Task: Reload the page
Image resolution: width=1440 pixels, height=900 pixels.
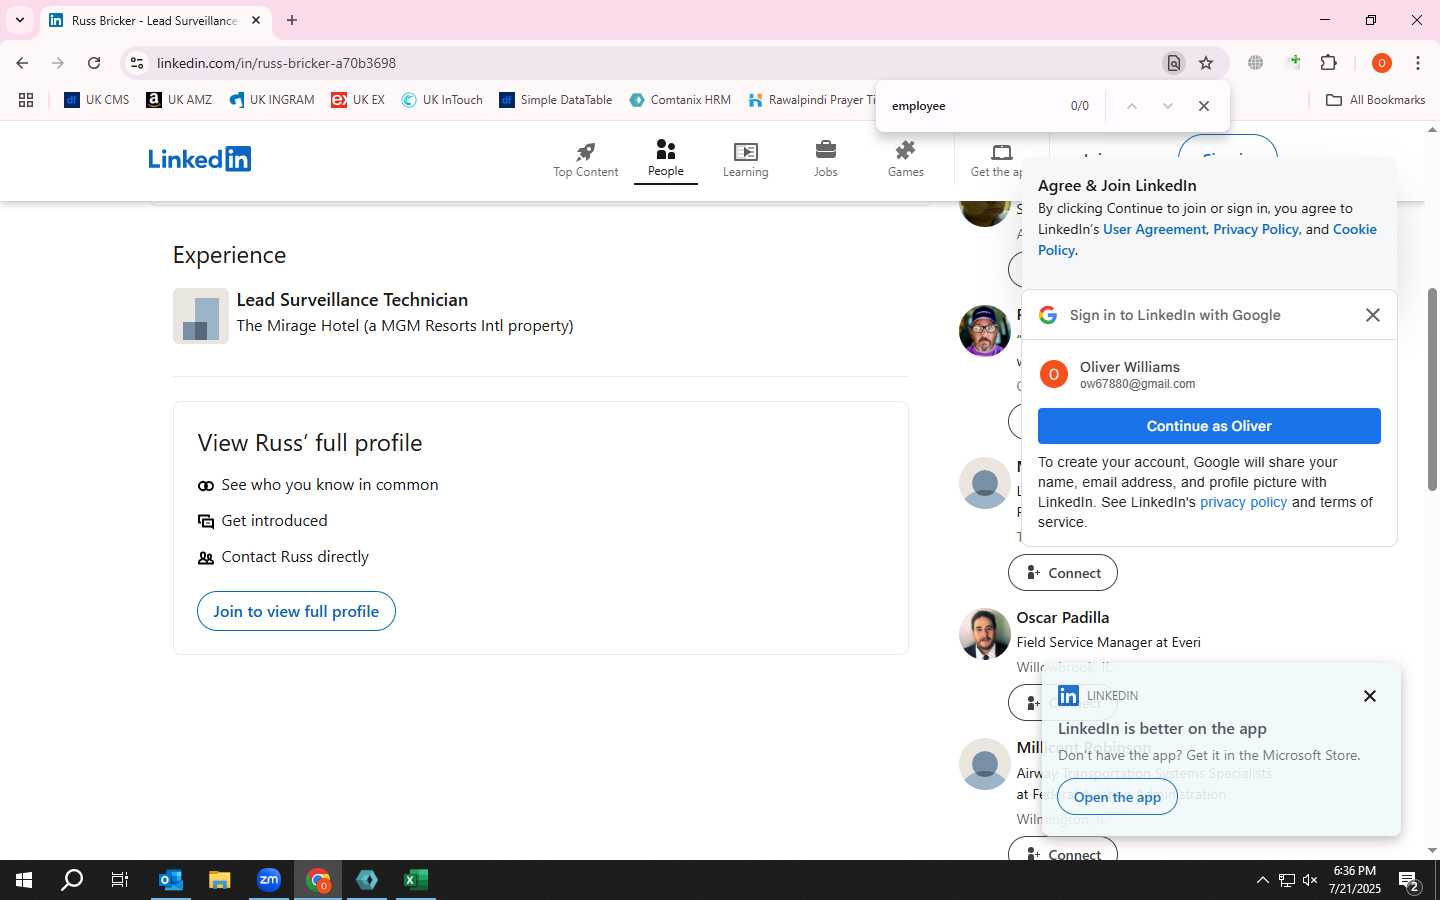Action: pos(94,63)
